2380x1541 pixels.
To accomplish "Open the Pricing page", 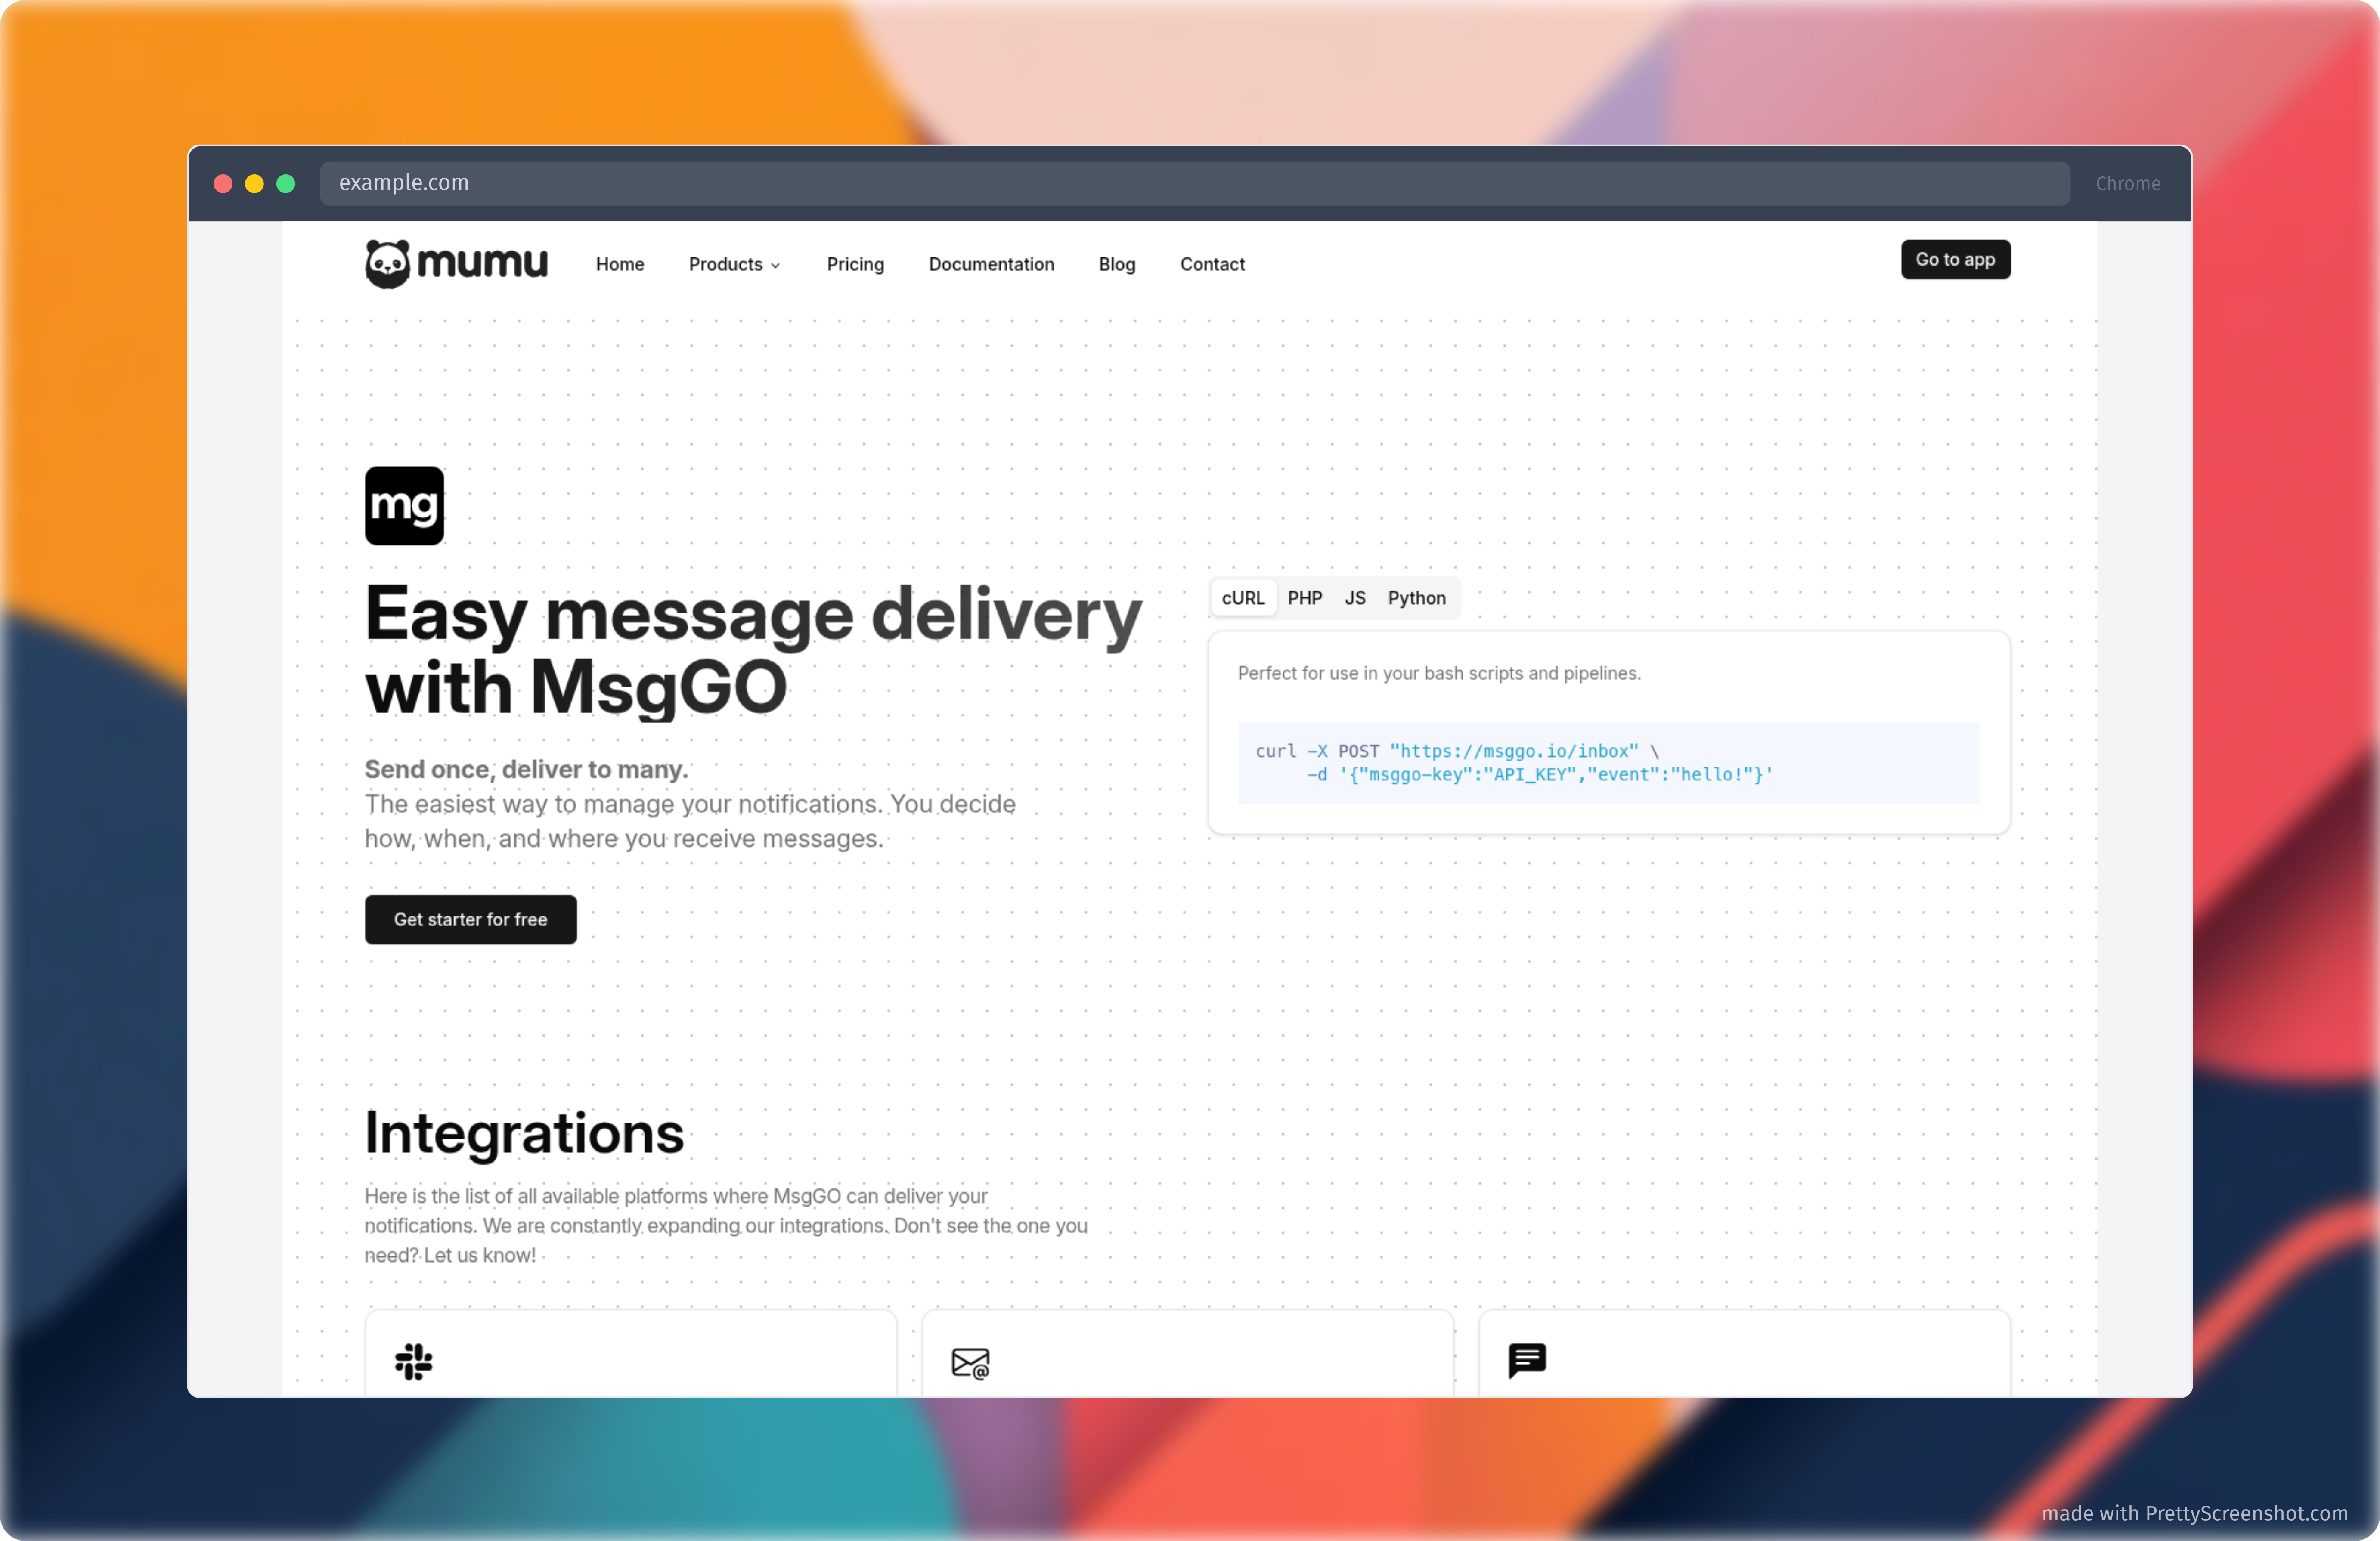I will 854,264.
